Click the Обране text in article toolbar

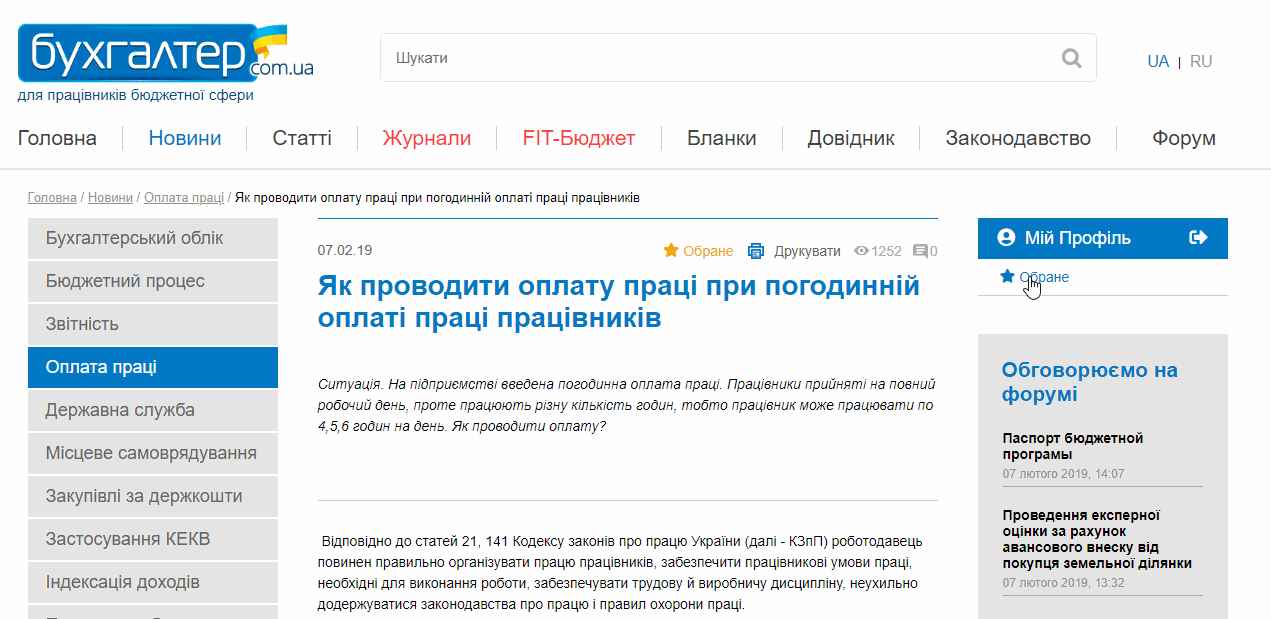tap(708, 251)
